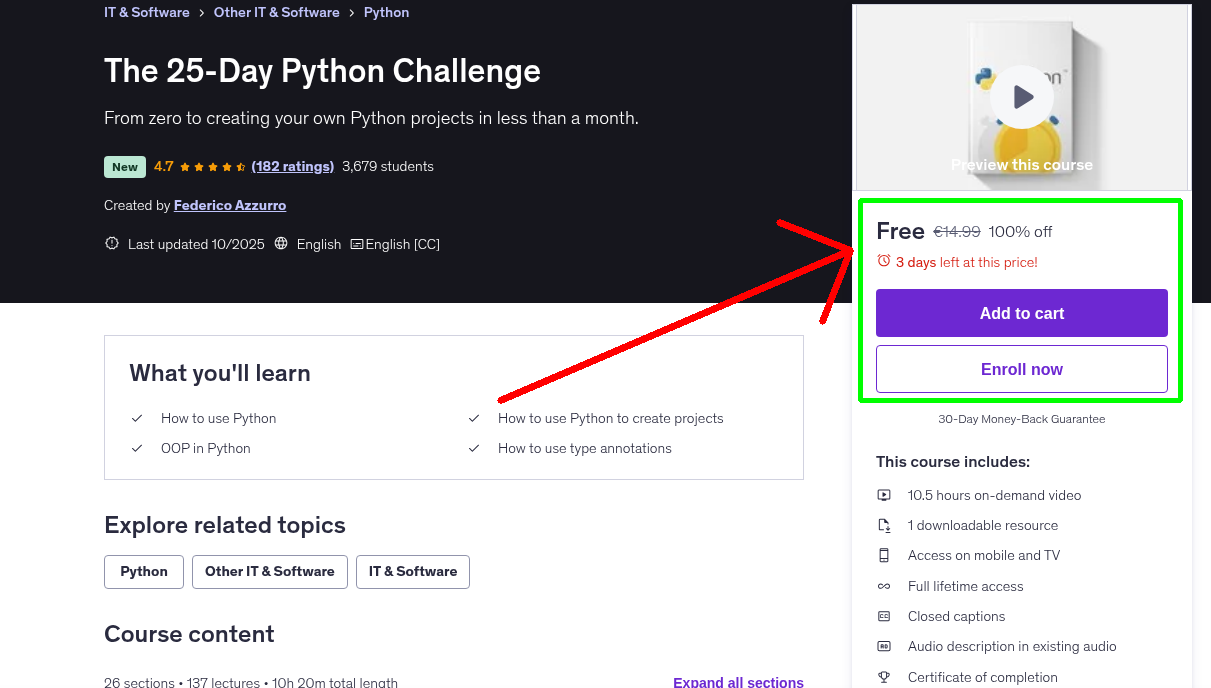
Task: Click the downloadable resource icon
Action: (884, 525)
